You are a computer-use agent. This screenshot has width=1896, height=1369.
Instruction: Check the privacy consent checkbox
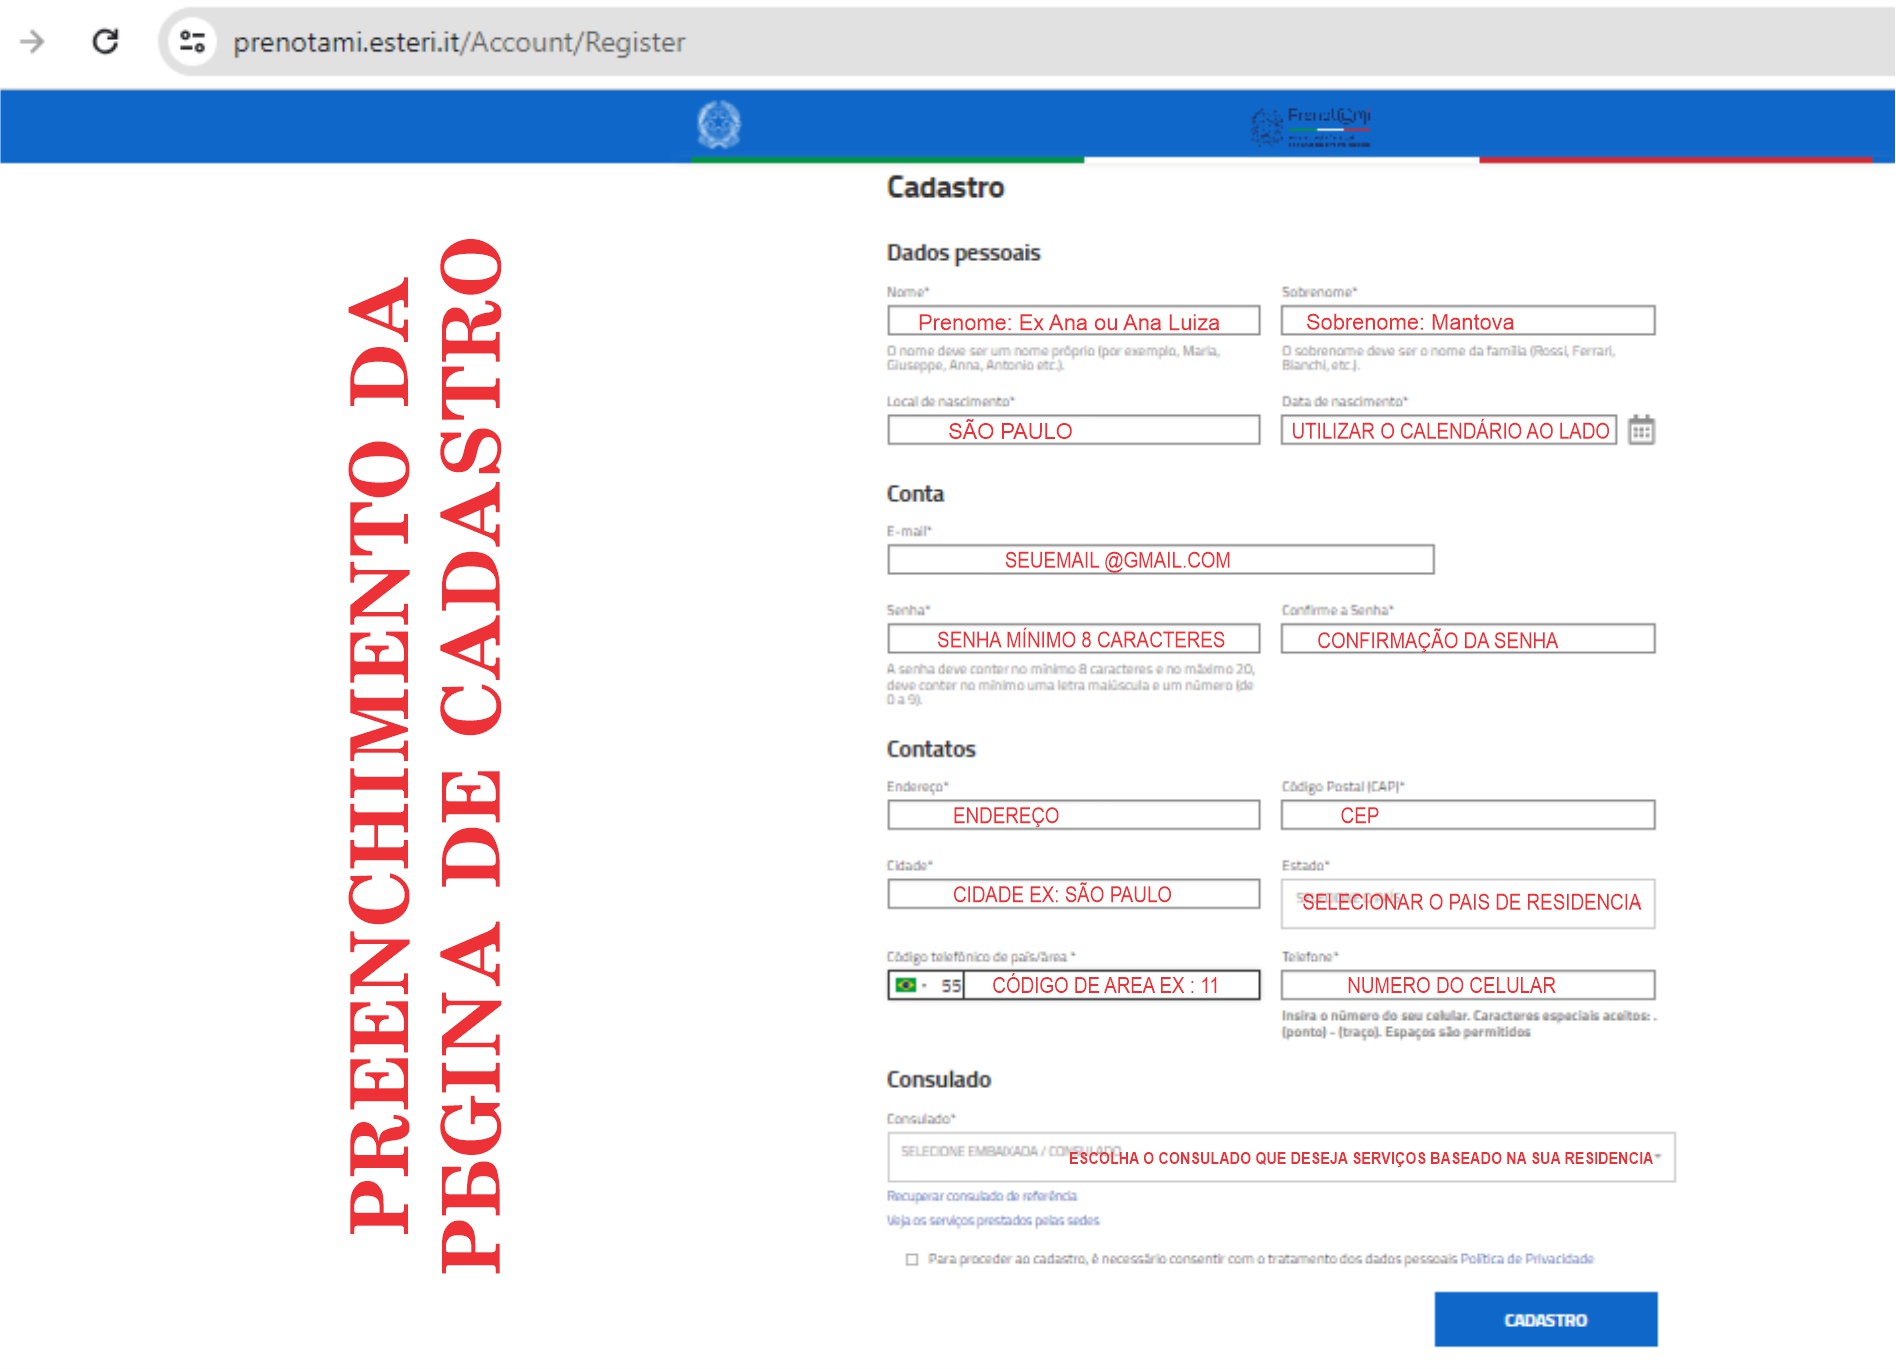click(912, 1259)
